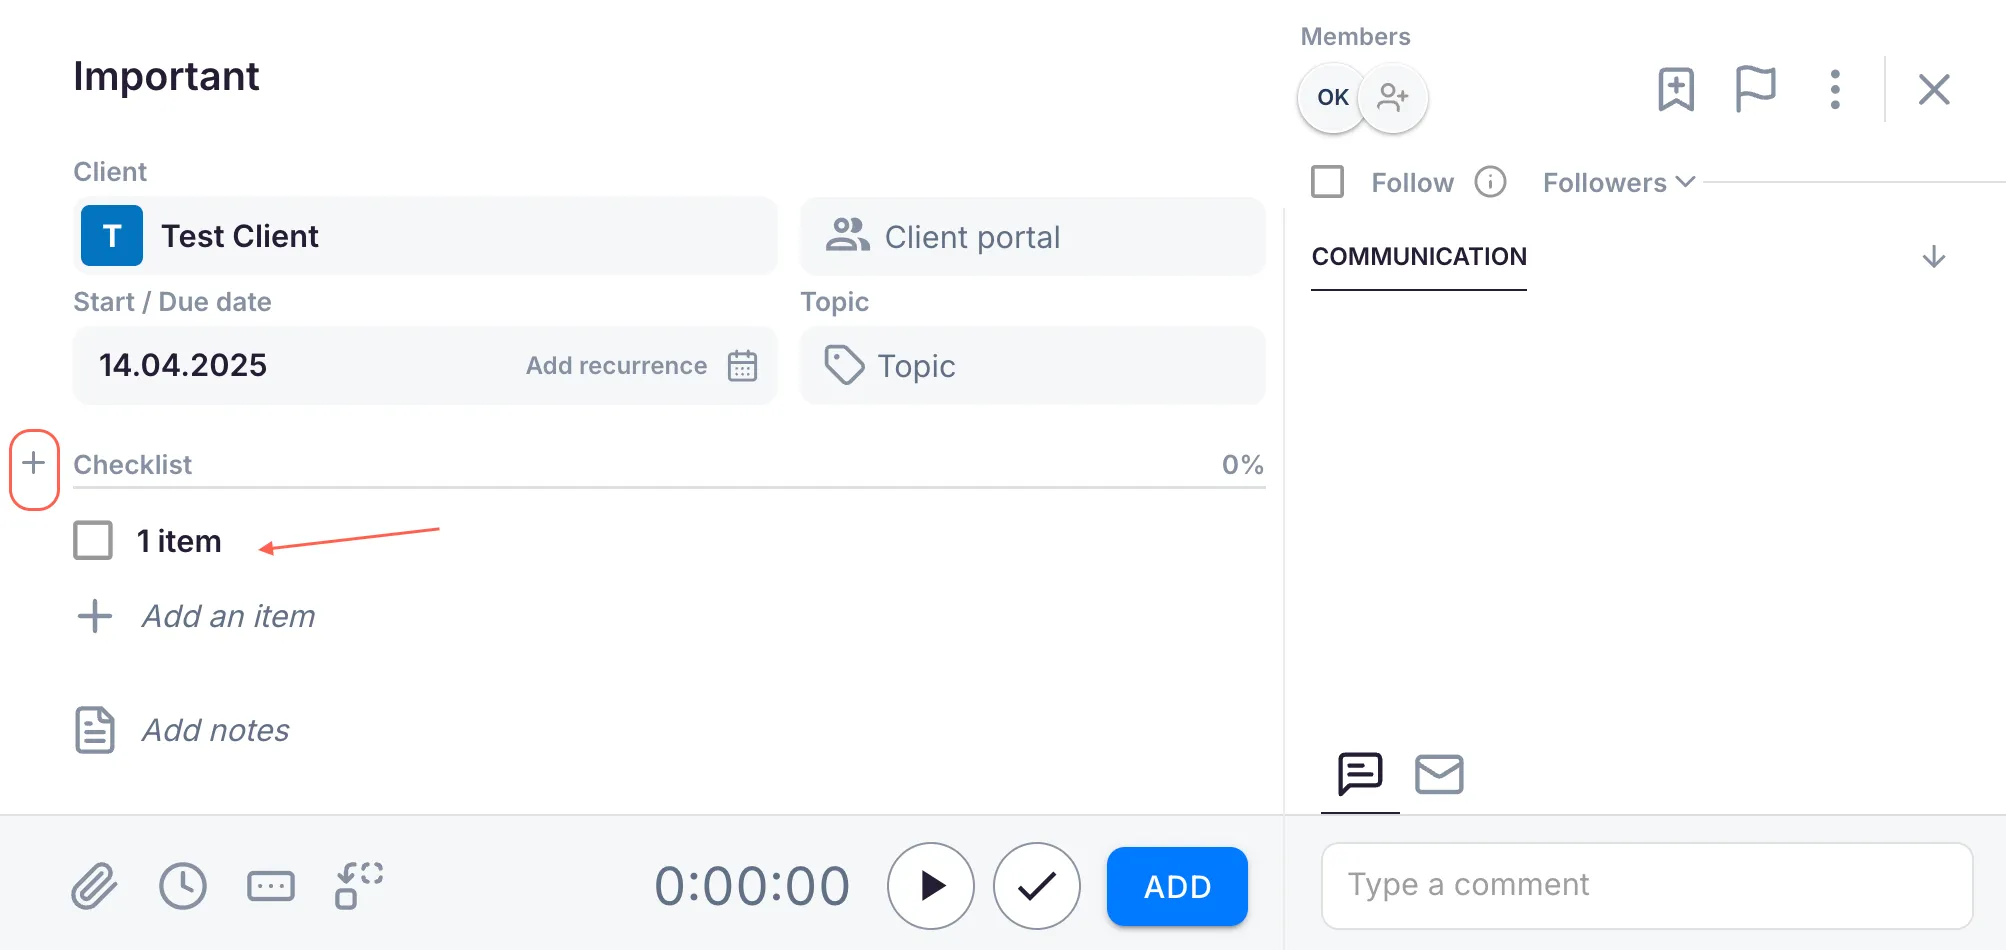
Task: Expand the Followers dropdown
Action: tap(1618, 183)
